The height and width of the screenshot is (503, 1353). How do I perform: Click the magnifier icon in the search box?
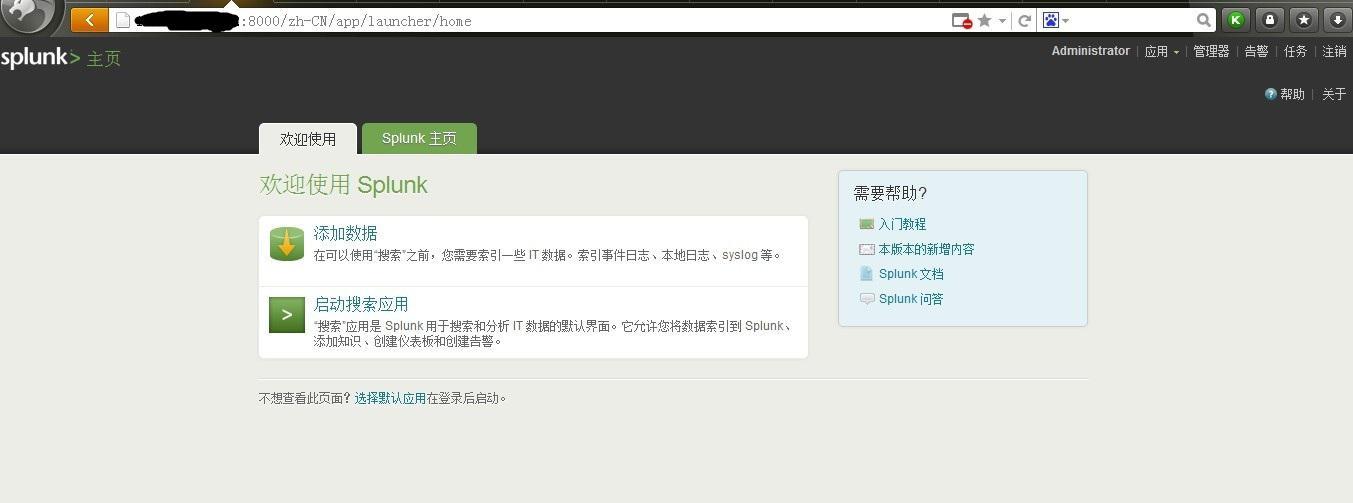(1204, 20)
